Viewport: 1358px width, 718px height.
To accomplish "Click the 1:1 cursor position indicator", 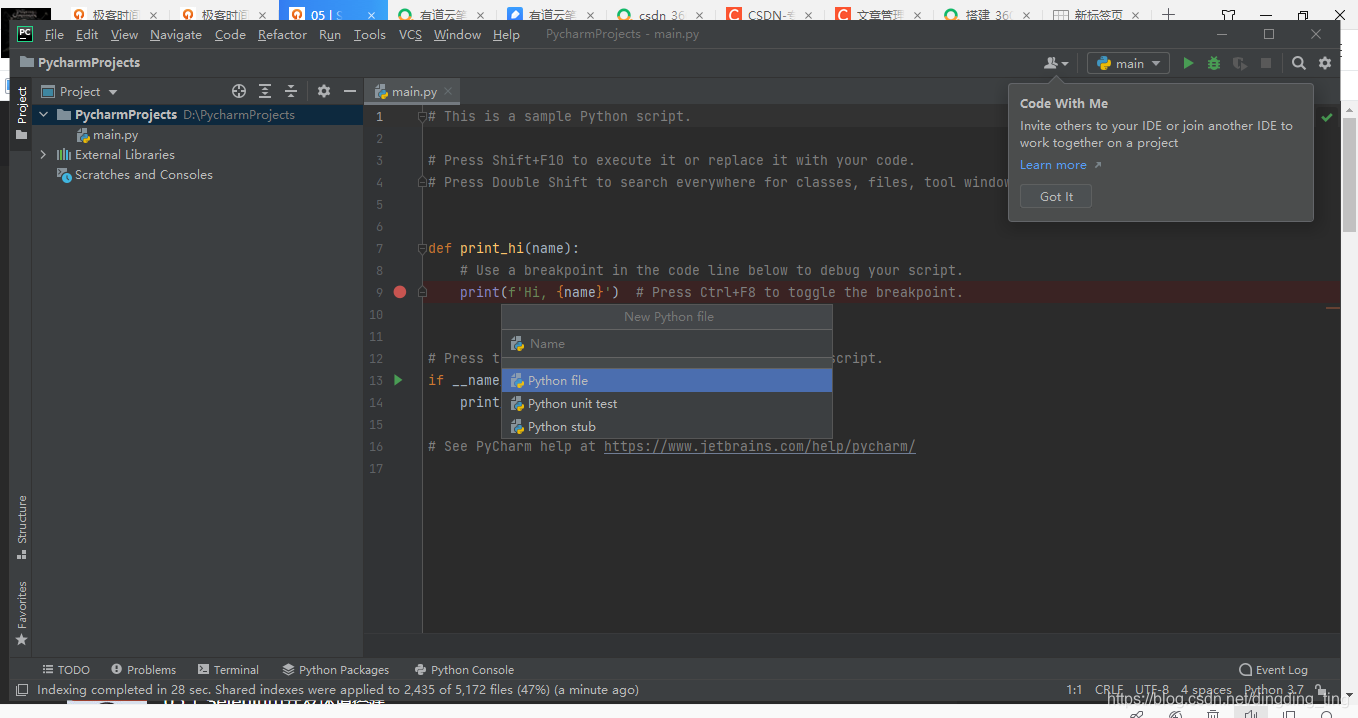I will (x=1074, y=690).
